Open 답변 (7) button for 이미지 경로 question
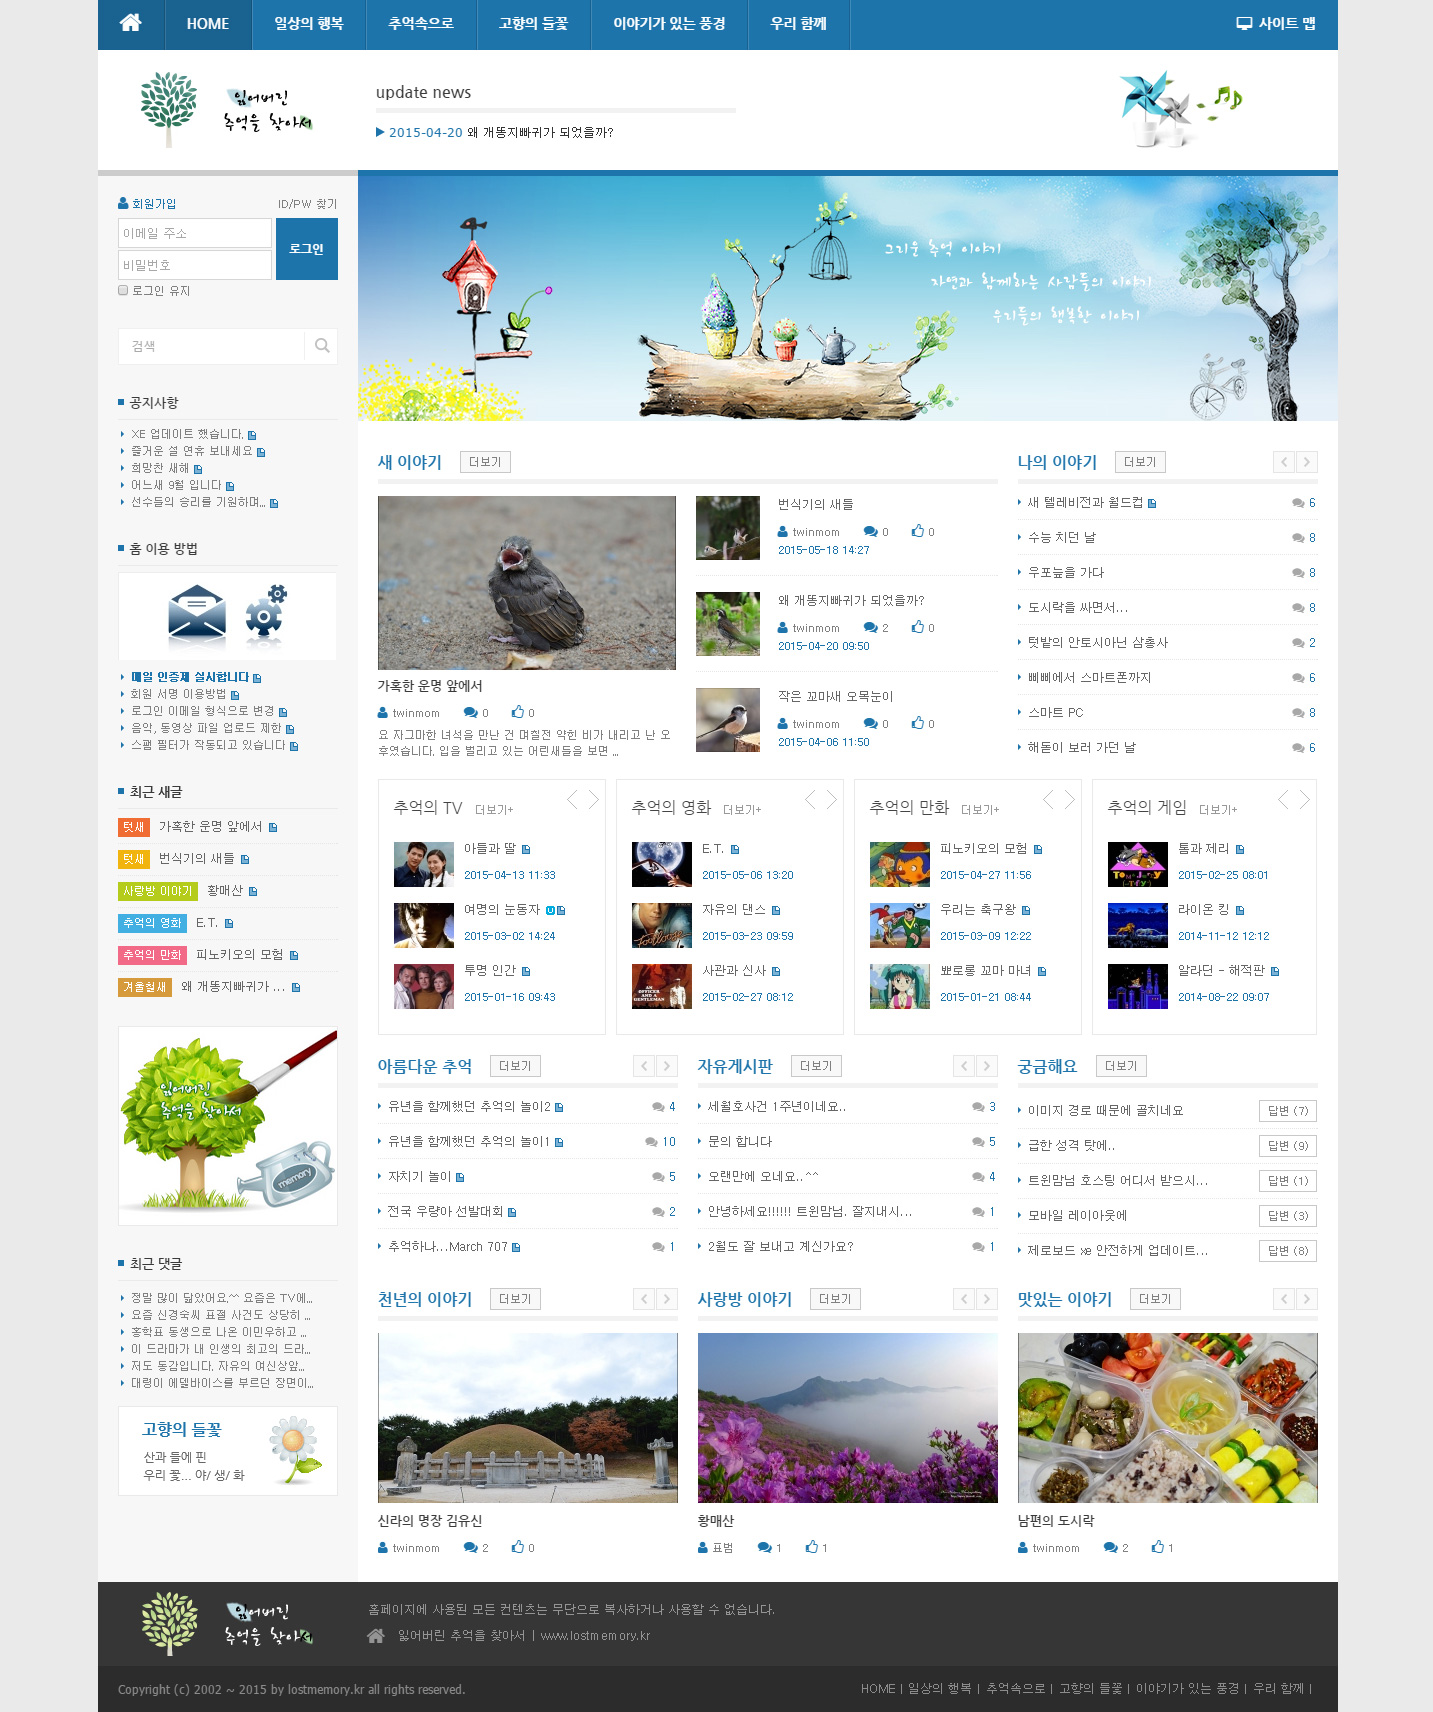Screen dimensions: 1433x1712 1287,1111
